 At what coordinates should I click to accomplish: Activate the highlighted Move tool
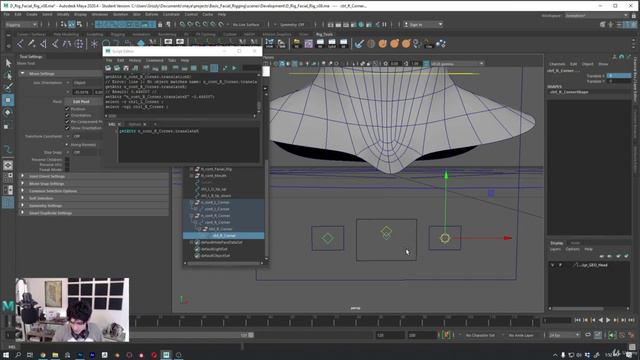(x=8, y=100)
